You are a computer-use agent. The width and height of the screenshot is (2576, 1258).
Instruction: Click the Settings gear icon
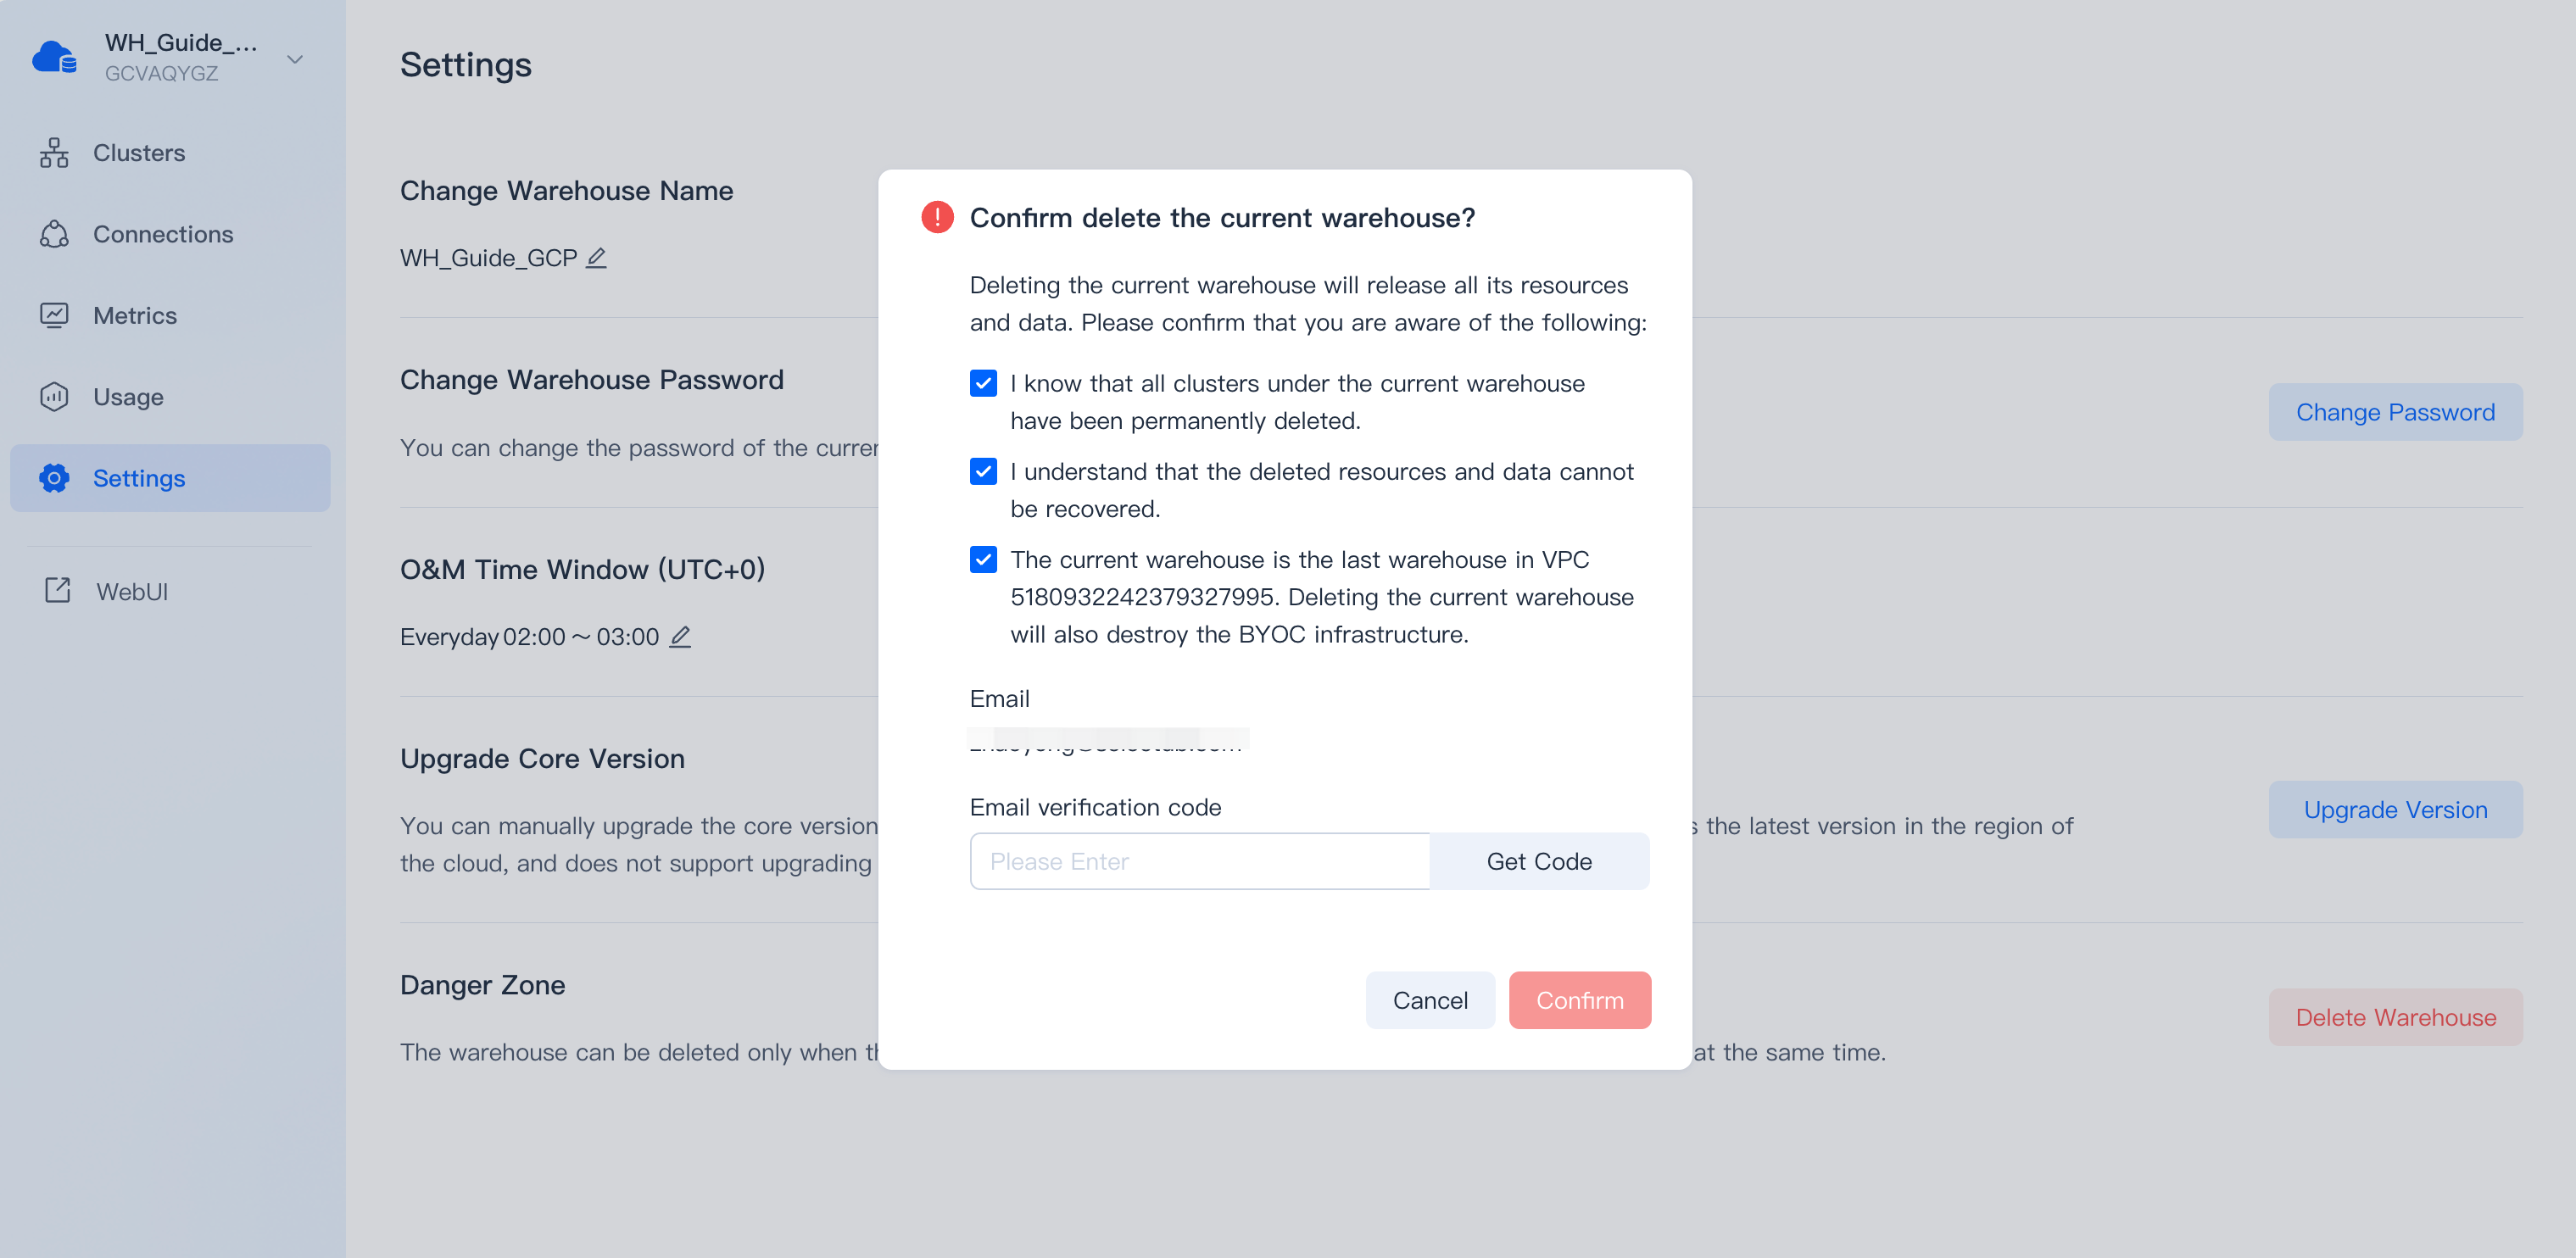[x=54, y=478]
